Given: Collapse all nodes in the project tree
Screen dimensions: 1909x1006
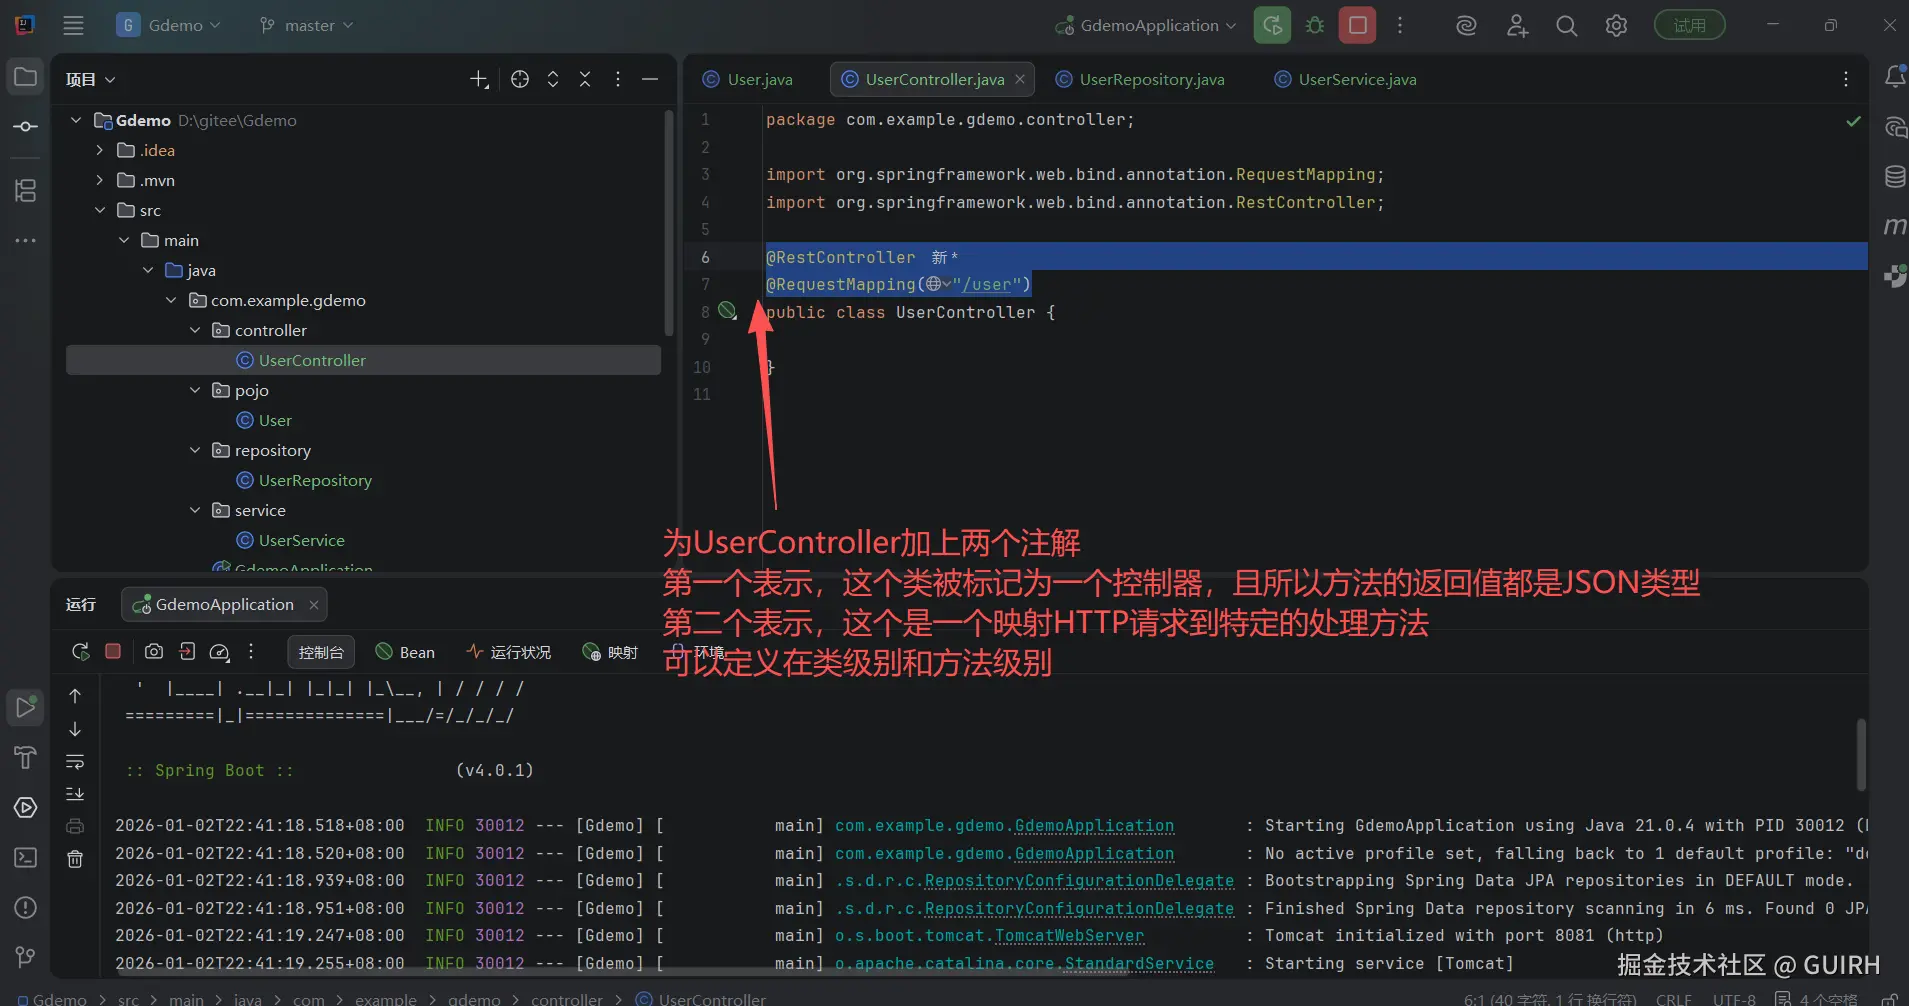Looking at the screenshot, I should [x=585, y=79].
